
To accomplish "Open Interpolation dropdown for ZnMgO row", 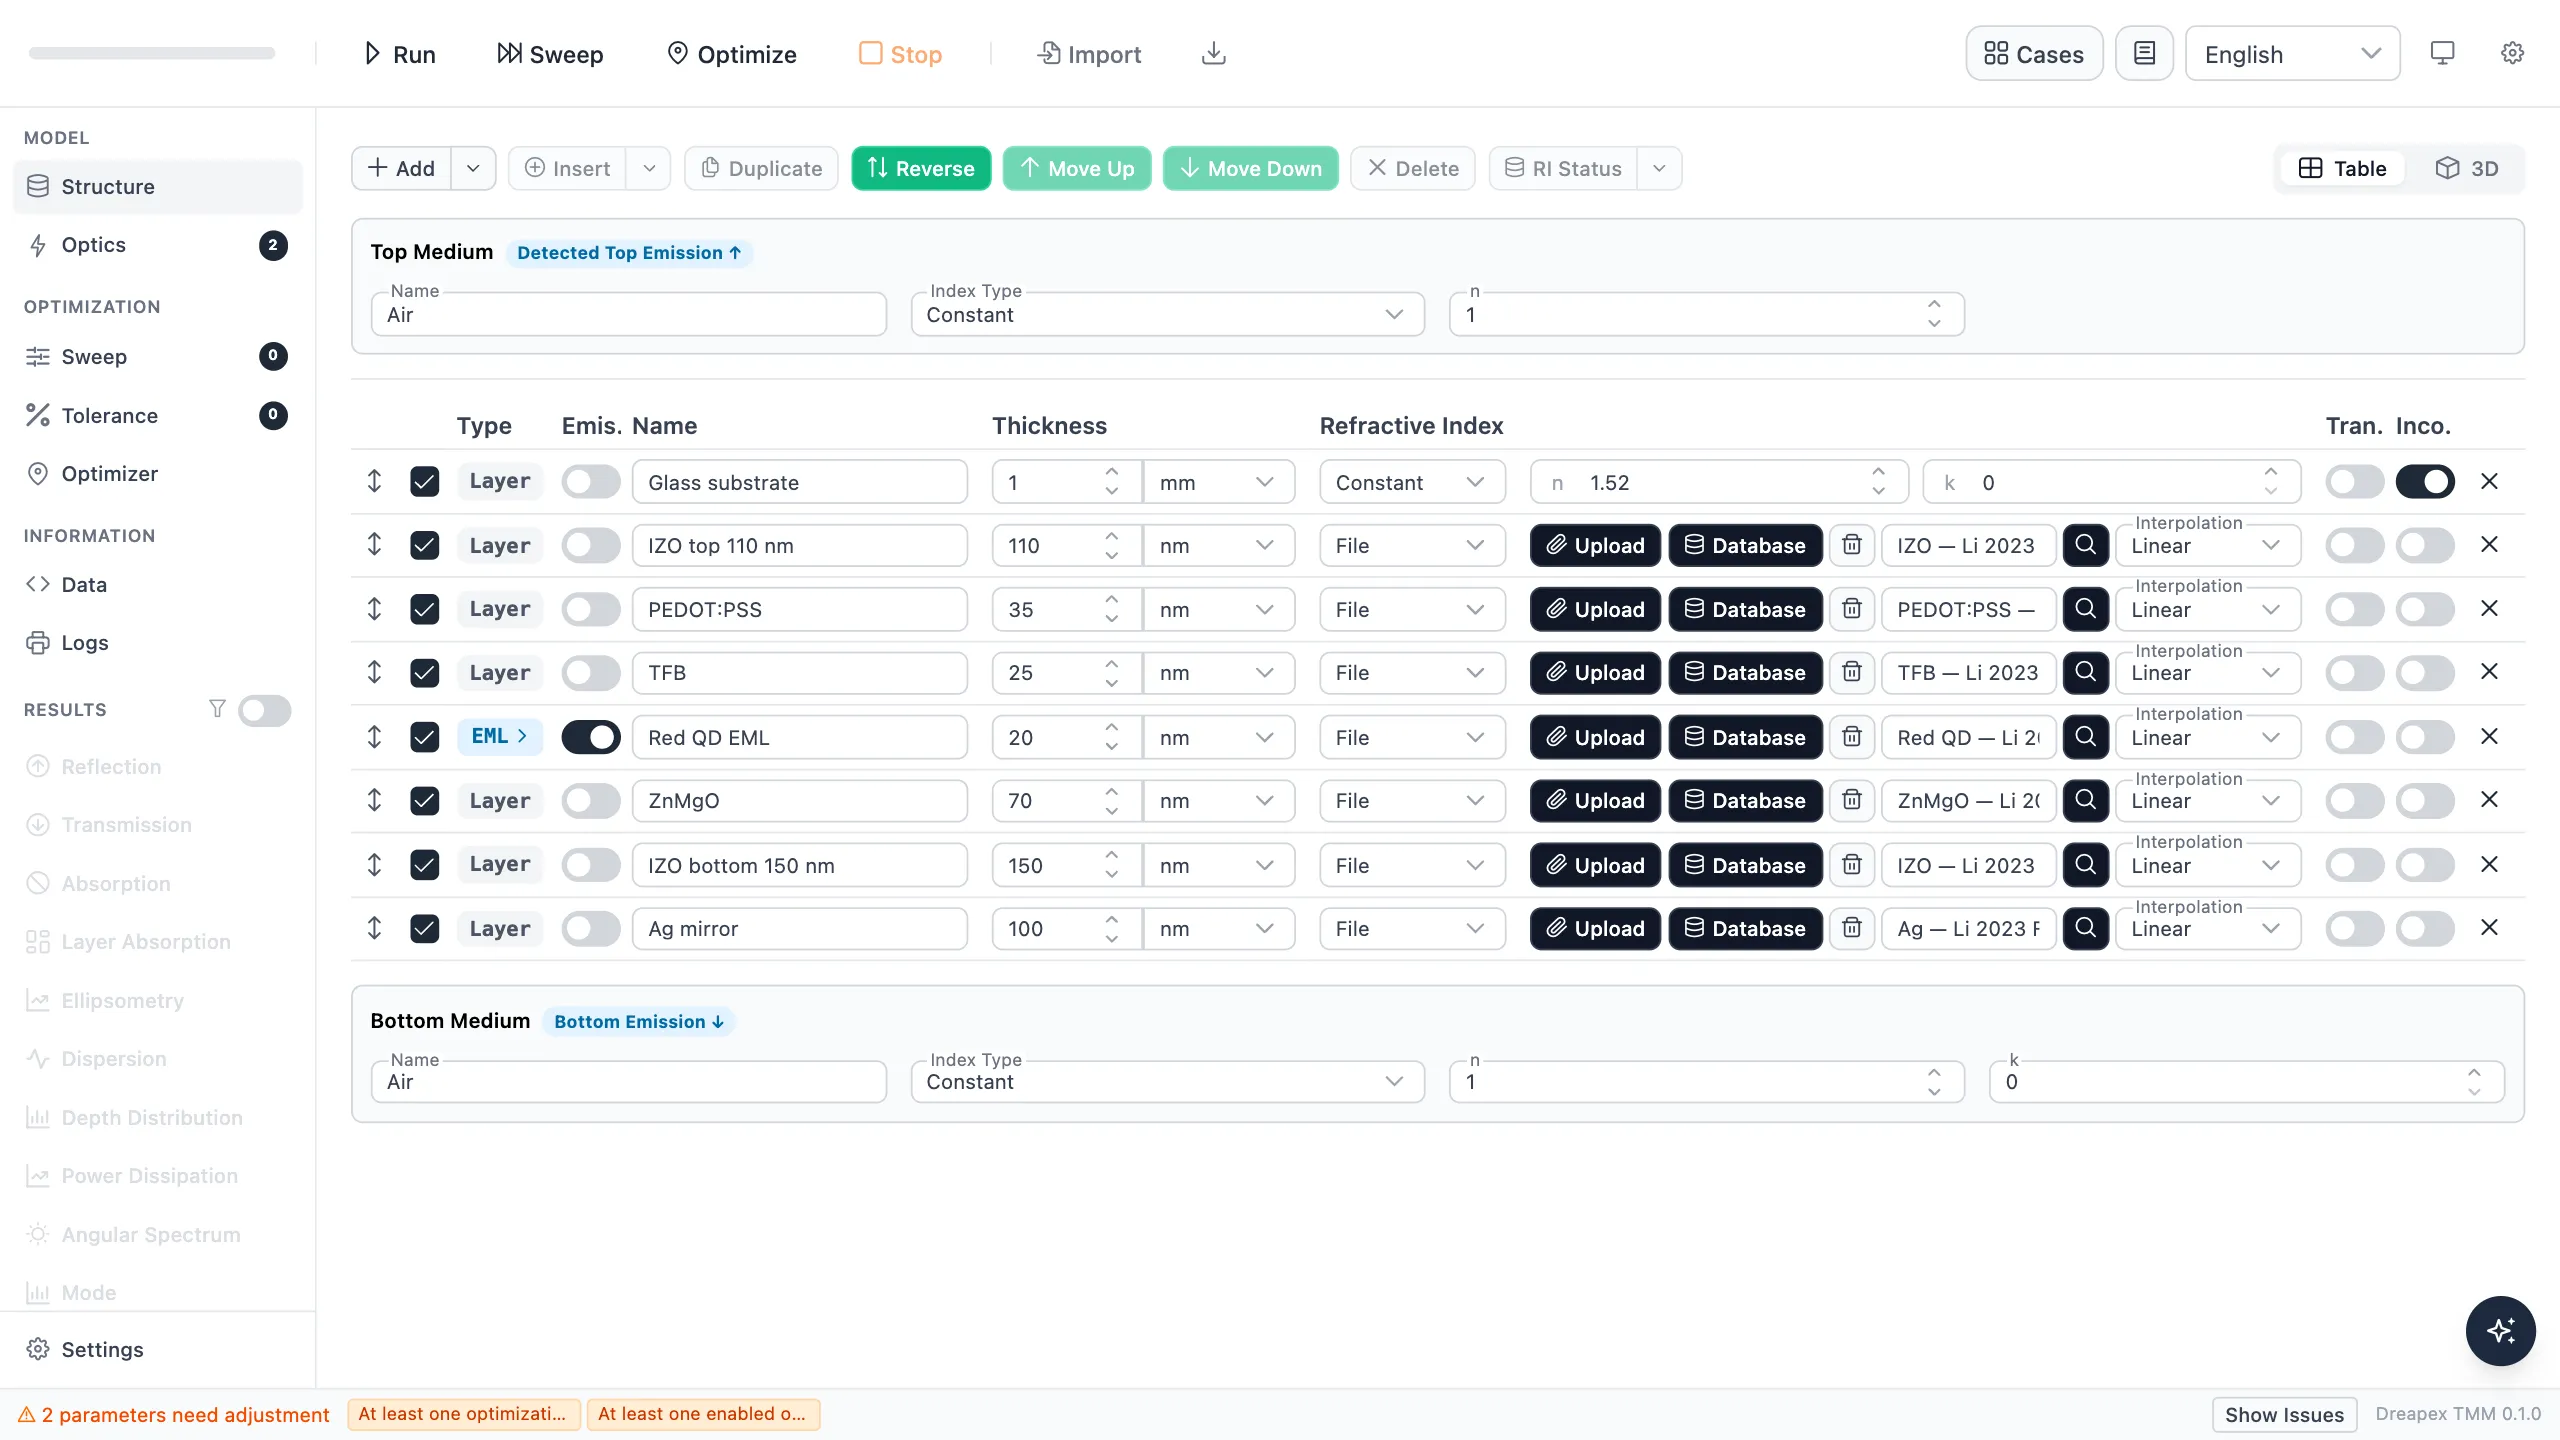I will pyautogui.click(x=2207, y=800).
